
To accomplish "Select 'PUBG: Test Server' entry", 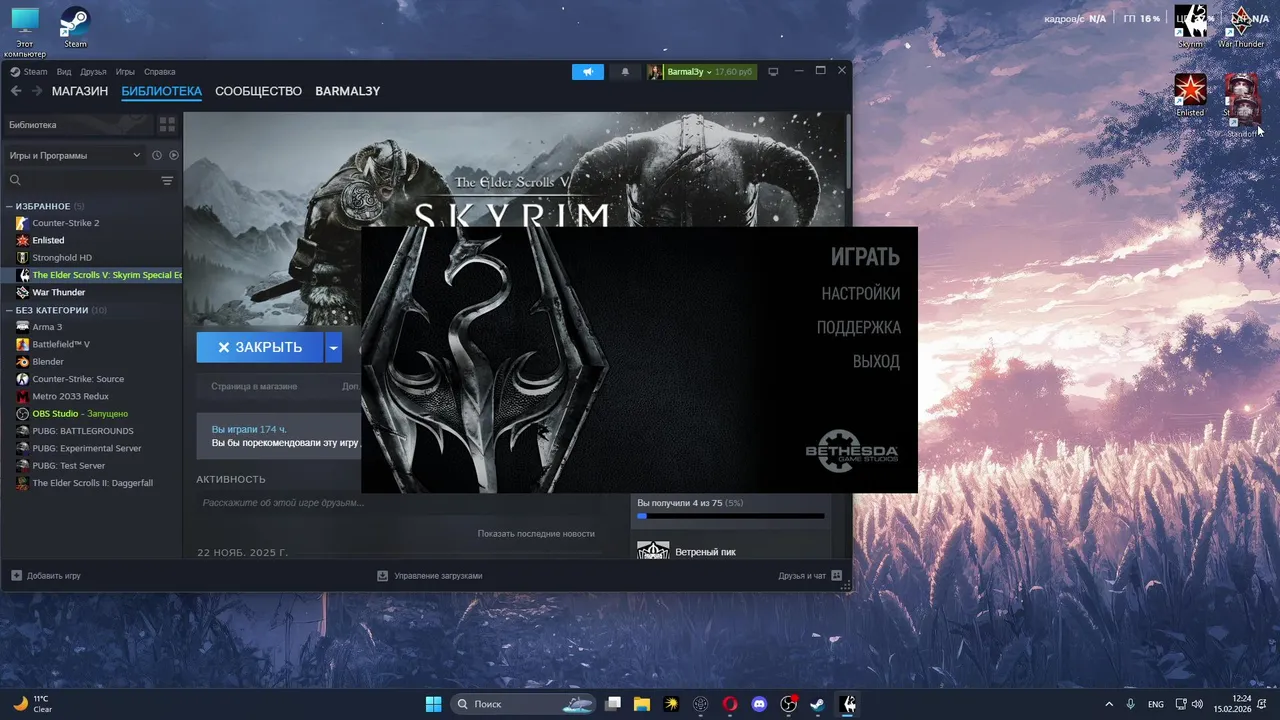I will click(x=69, y=466).
